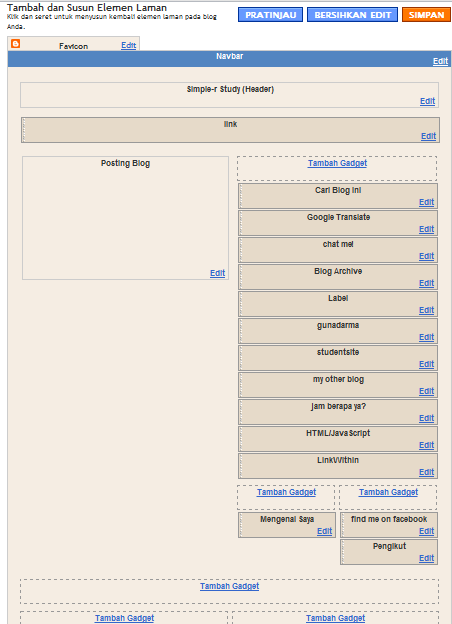The image size is (452, 624).
Task: Click the Favicon label text
Action: 74,46
